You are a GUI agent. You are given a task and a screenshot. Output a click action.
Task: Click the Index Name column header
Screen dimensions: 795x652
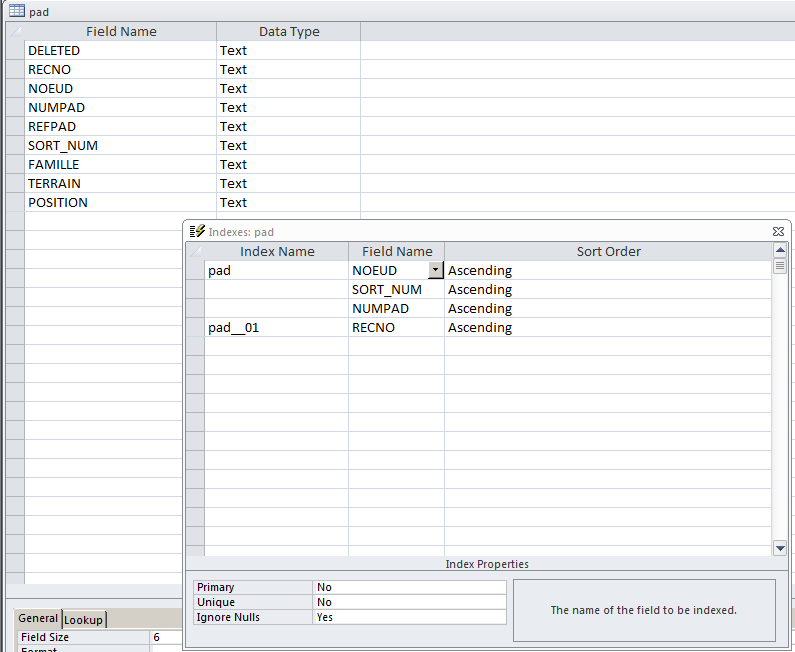click(x=277, y=252)
